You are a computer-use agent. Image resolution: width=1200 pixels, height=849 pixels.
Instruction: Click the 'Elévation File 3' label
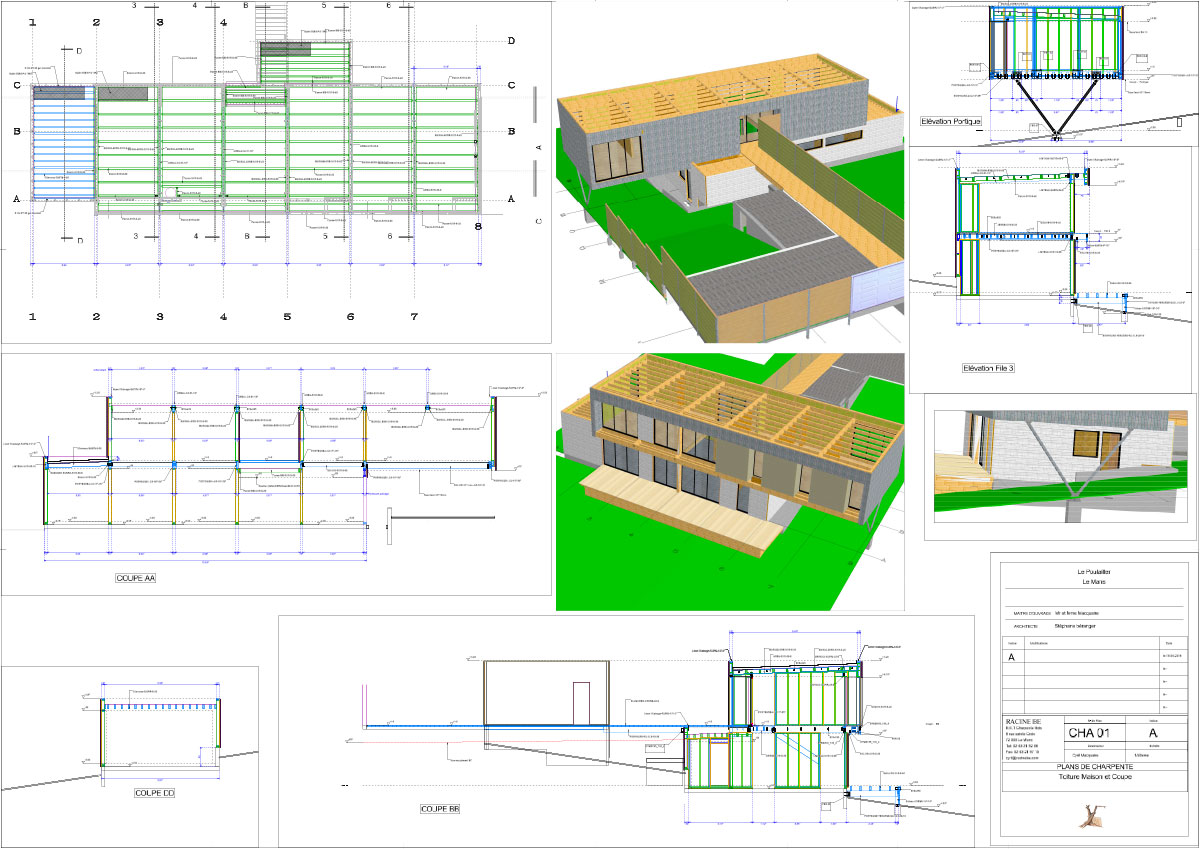[x=988, y=368]
